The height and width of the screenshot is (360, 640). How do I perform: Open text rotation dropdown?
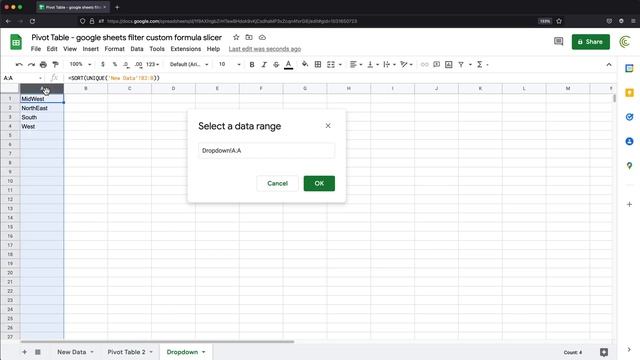tap(406, 64)
